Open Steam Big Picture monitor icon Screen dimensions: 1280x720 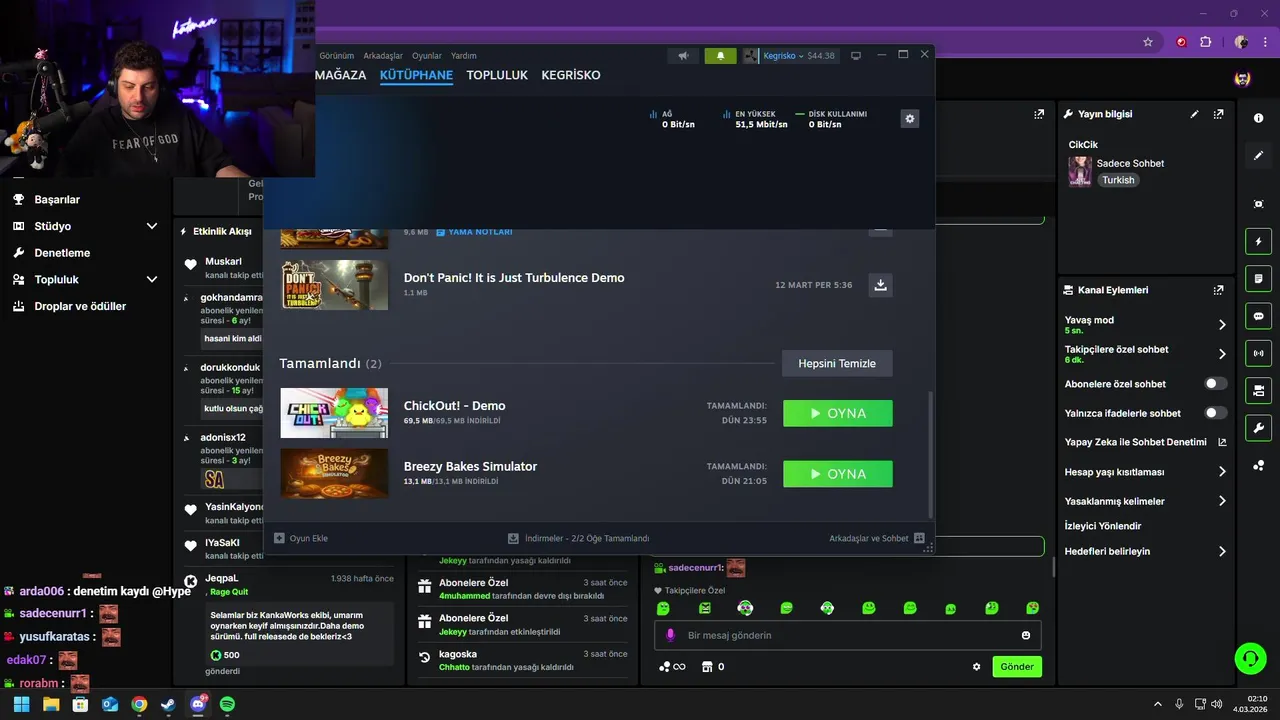coord(856,56)
